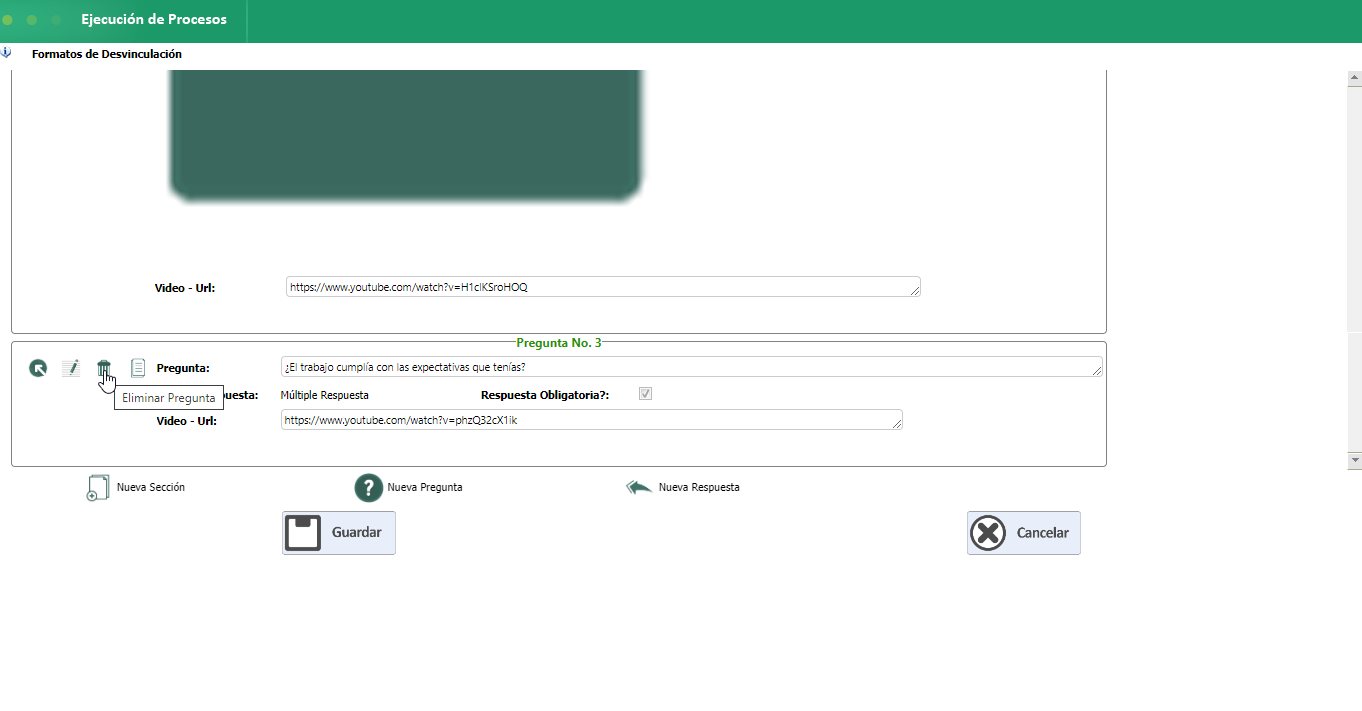The height and width of the screenshot is (711, 1362).
Task: Delete question 3 with the trash icon
Action: (x=103, y=368)
